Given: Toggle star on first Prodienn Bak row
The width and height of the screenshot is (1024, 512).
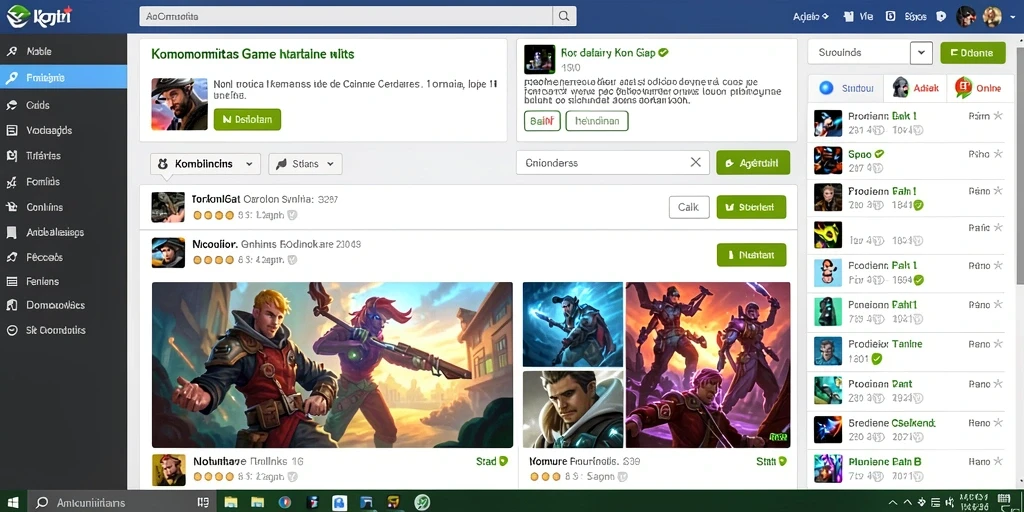Looking at the screenshot, I should click(998, 116).
